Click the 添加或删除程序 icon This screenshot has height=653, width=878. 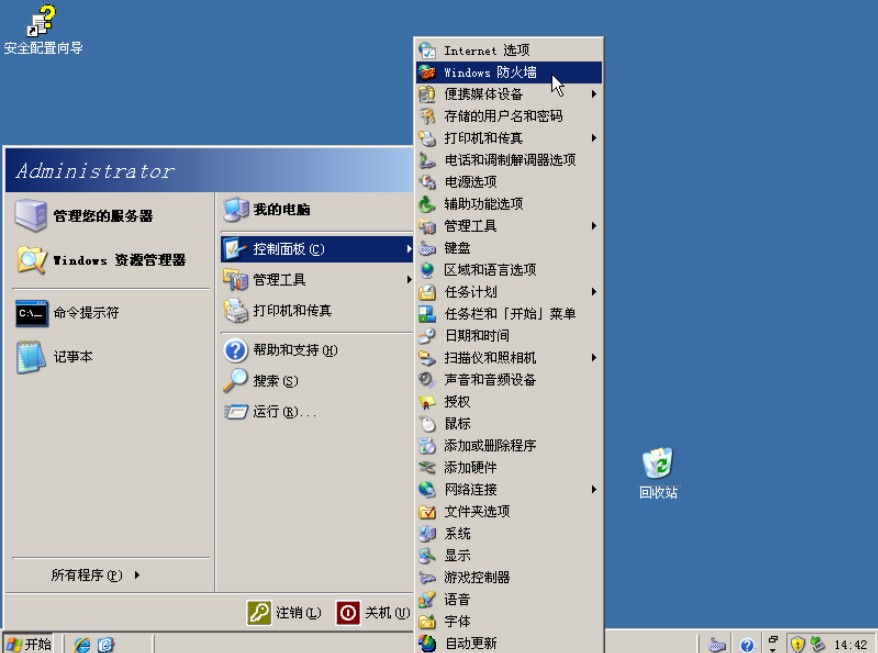point(427,445)
